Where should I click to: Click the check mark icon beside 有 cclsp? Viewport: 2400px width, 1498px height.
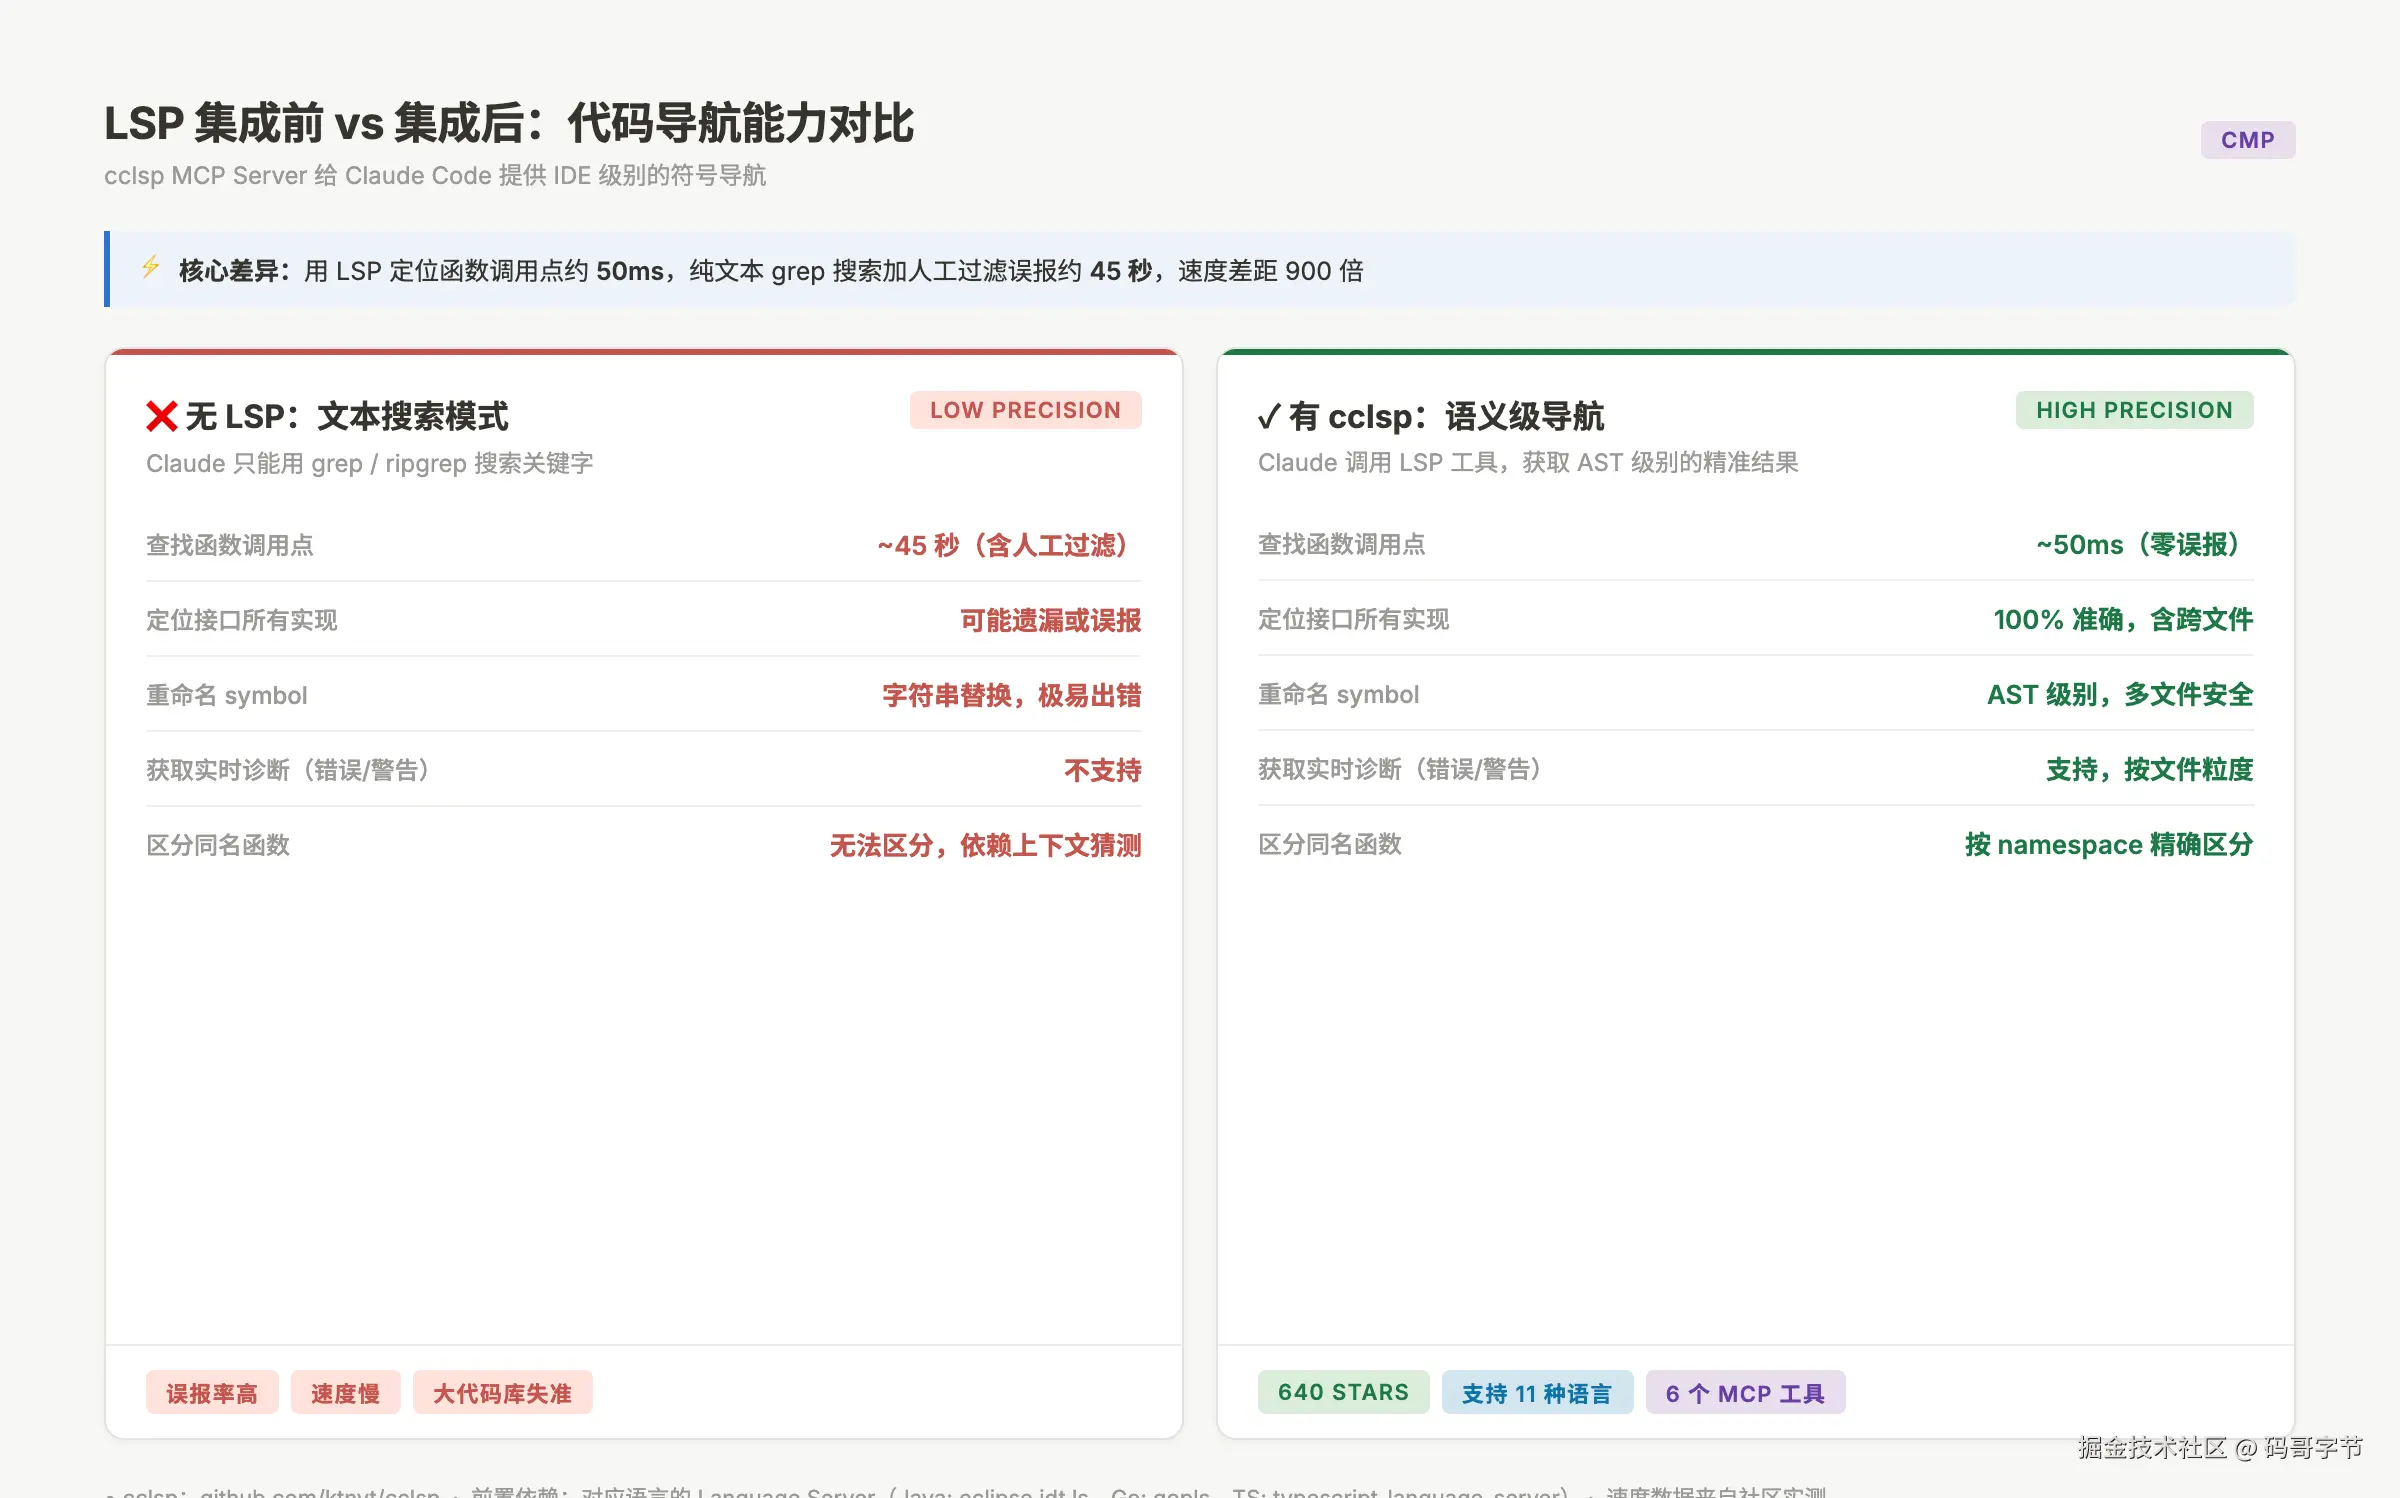pos(1269,417)
